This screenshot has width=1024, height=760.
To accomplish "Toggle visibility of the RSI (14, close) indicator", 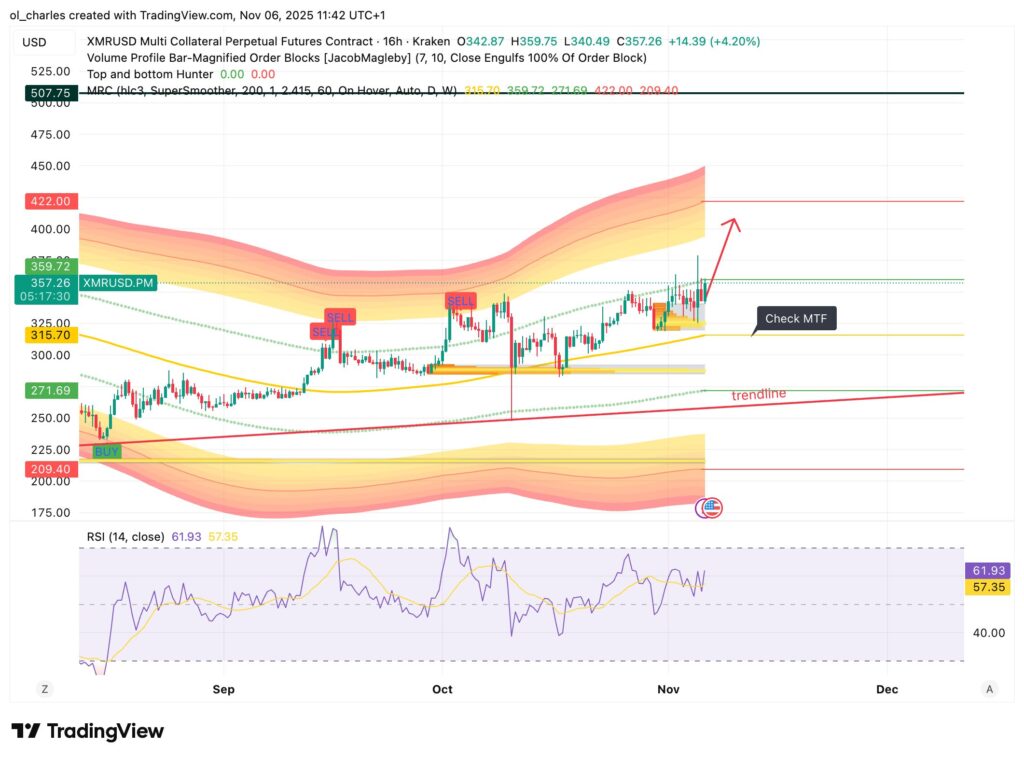I will point(124,536).
